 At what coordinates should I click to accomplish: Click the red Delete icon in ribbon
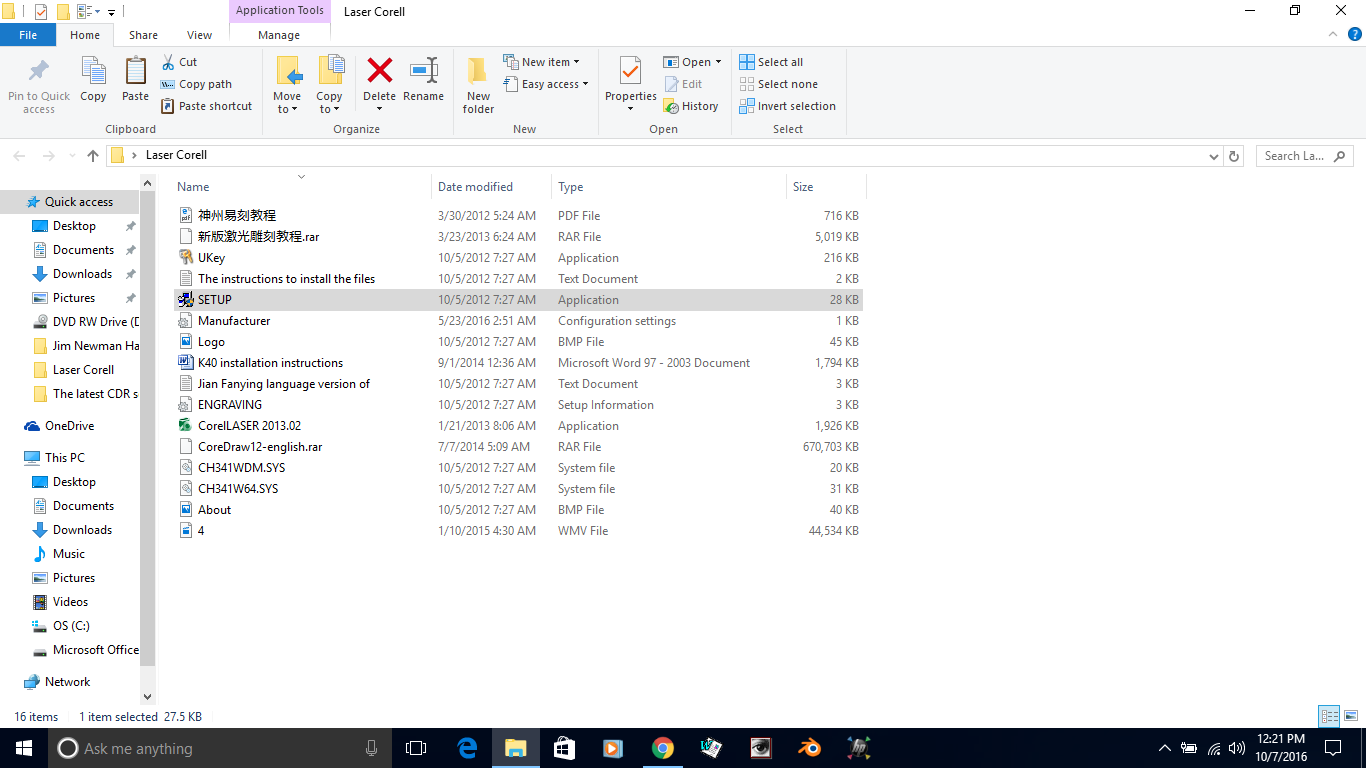tap(379, 72)
